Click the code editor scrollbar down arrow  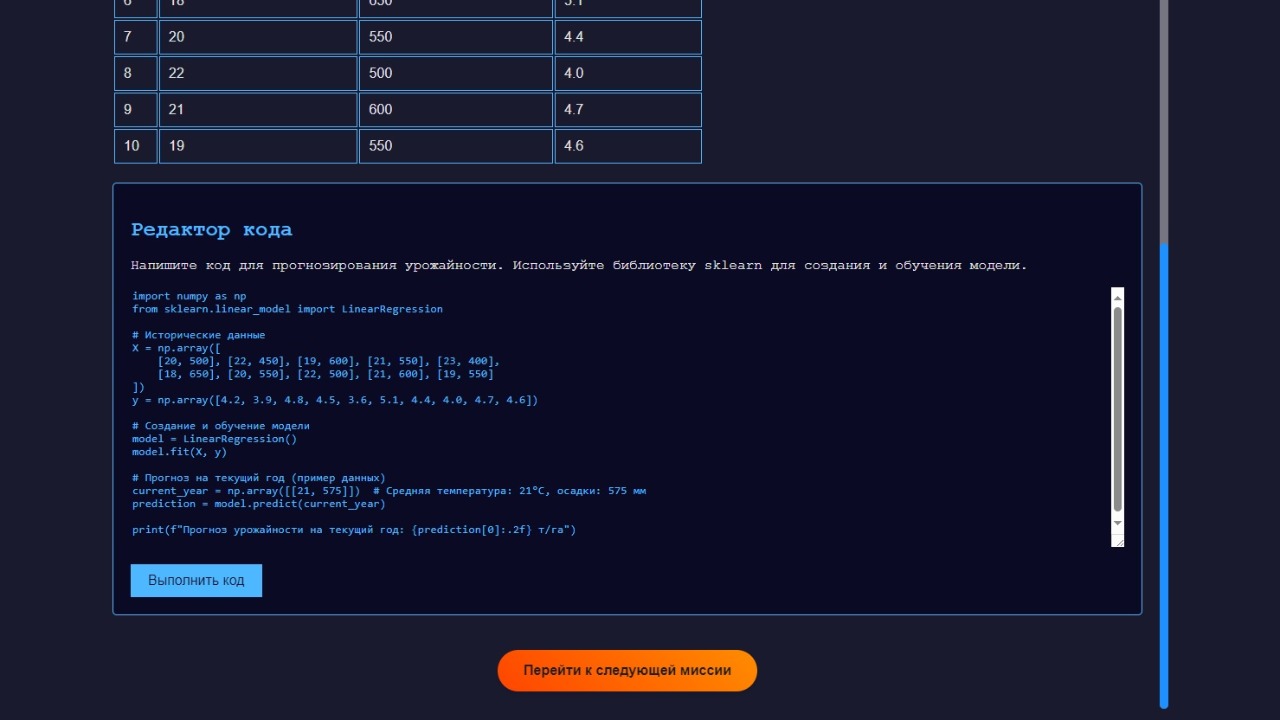[x=1117, y=525]
